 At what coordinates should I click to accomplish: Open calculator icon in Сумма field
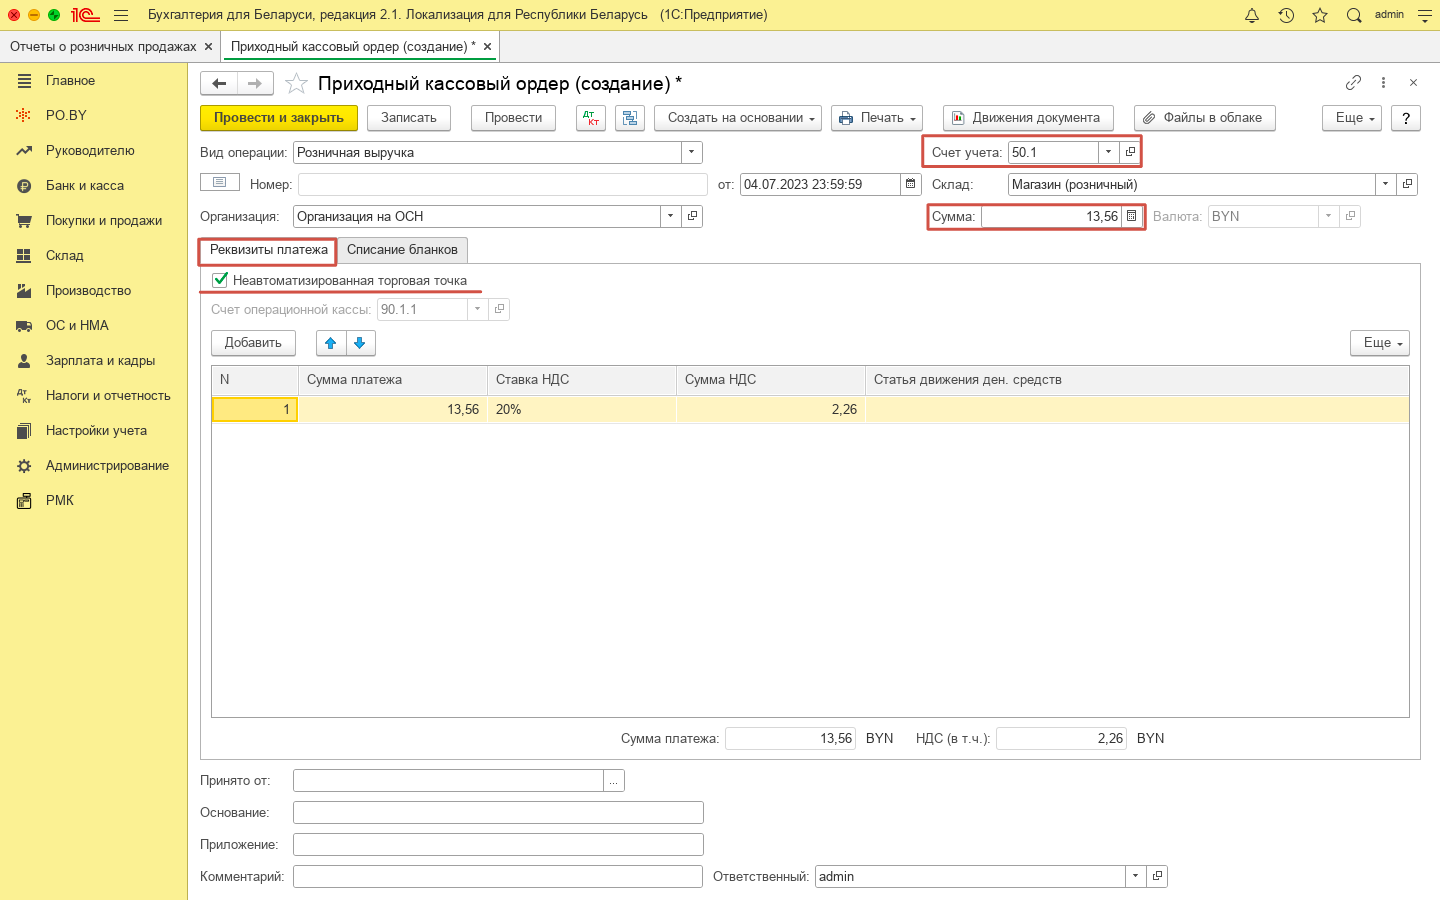1132,216
